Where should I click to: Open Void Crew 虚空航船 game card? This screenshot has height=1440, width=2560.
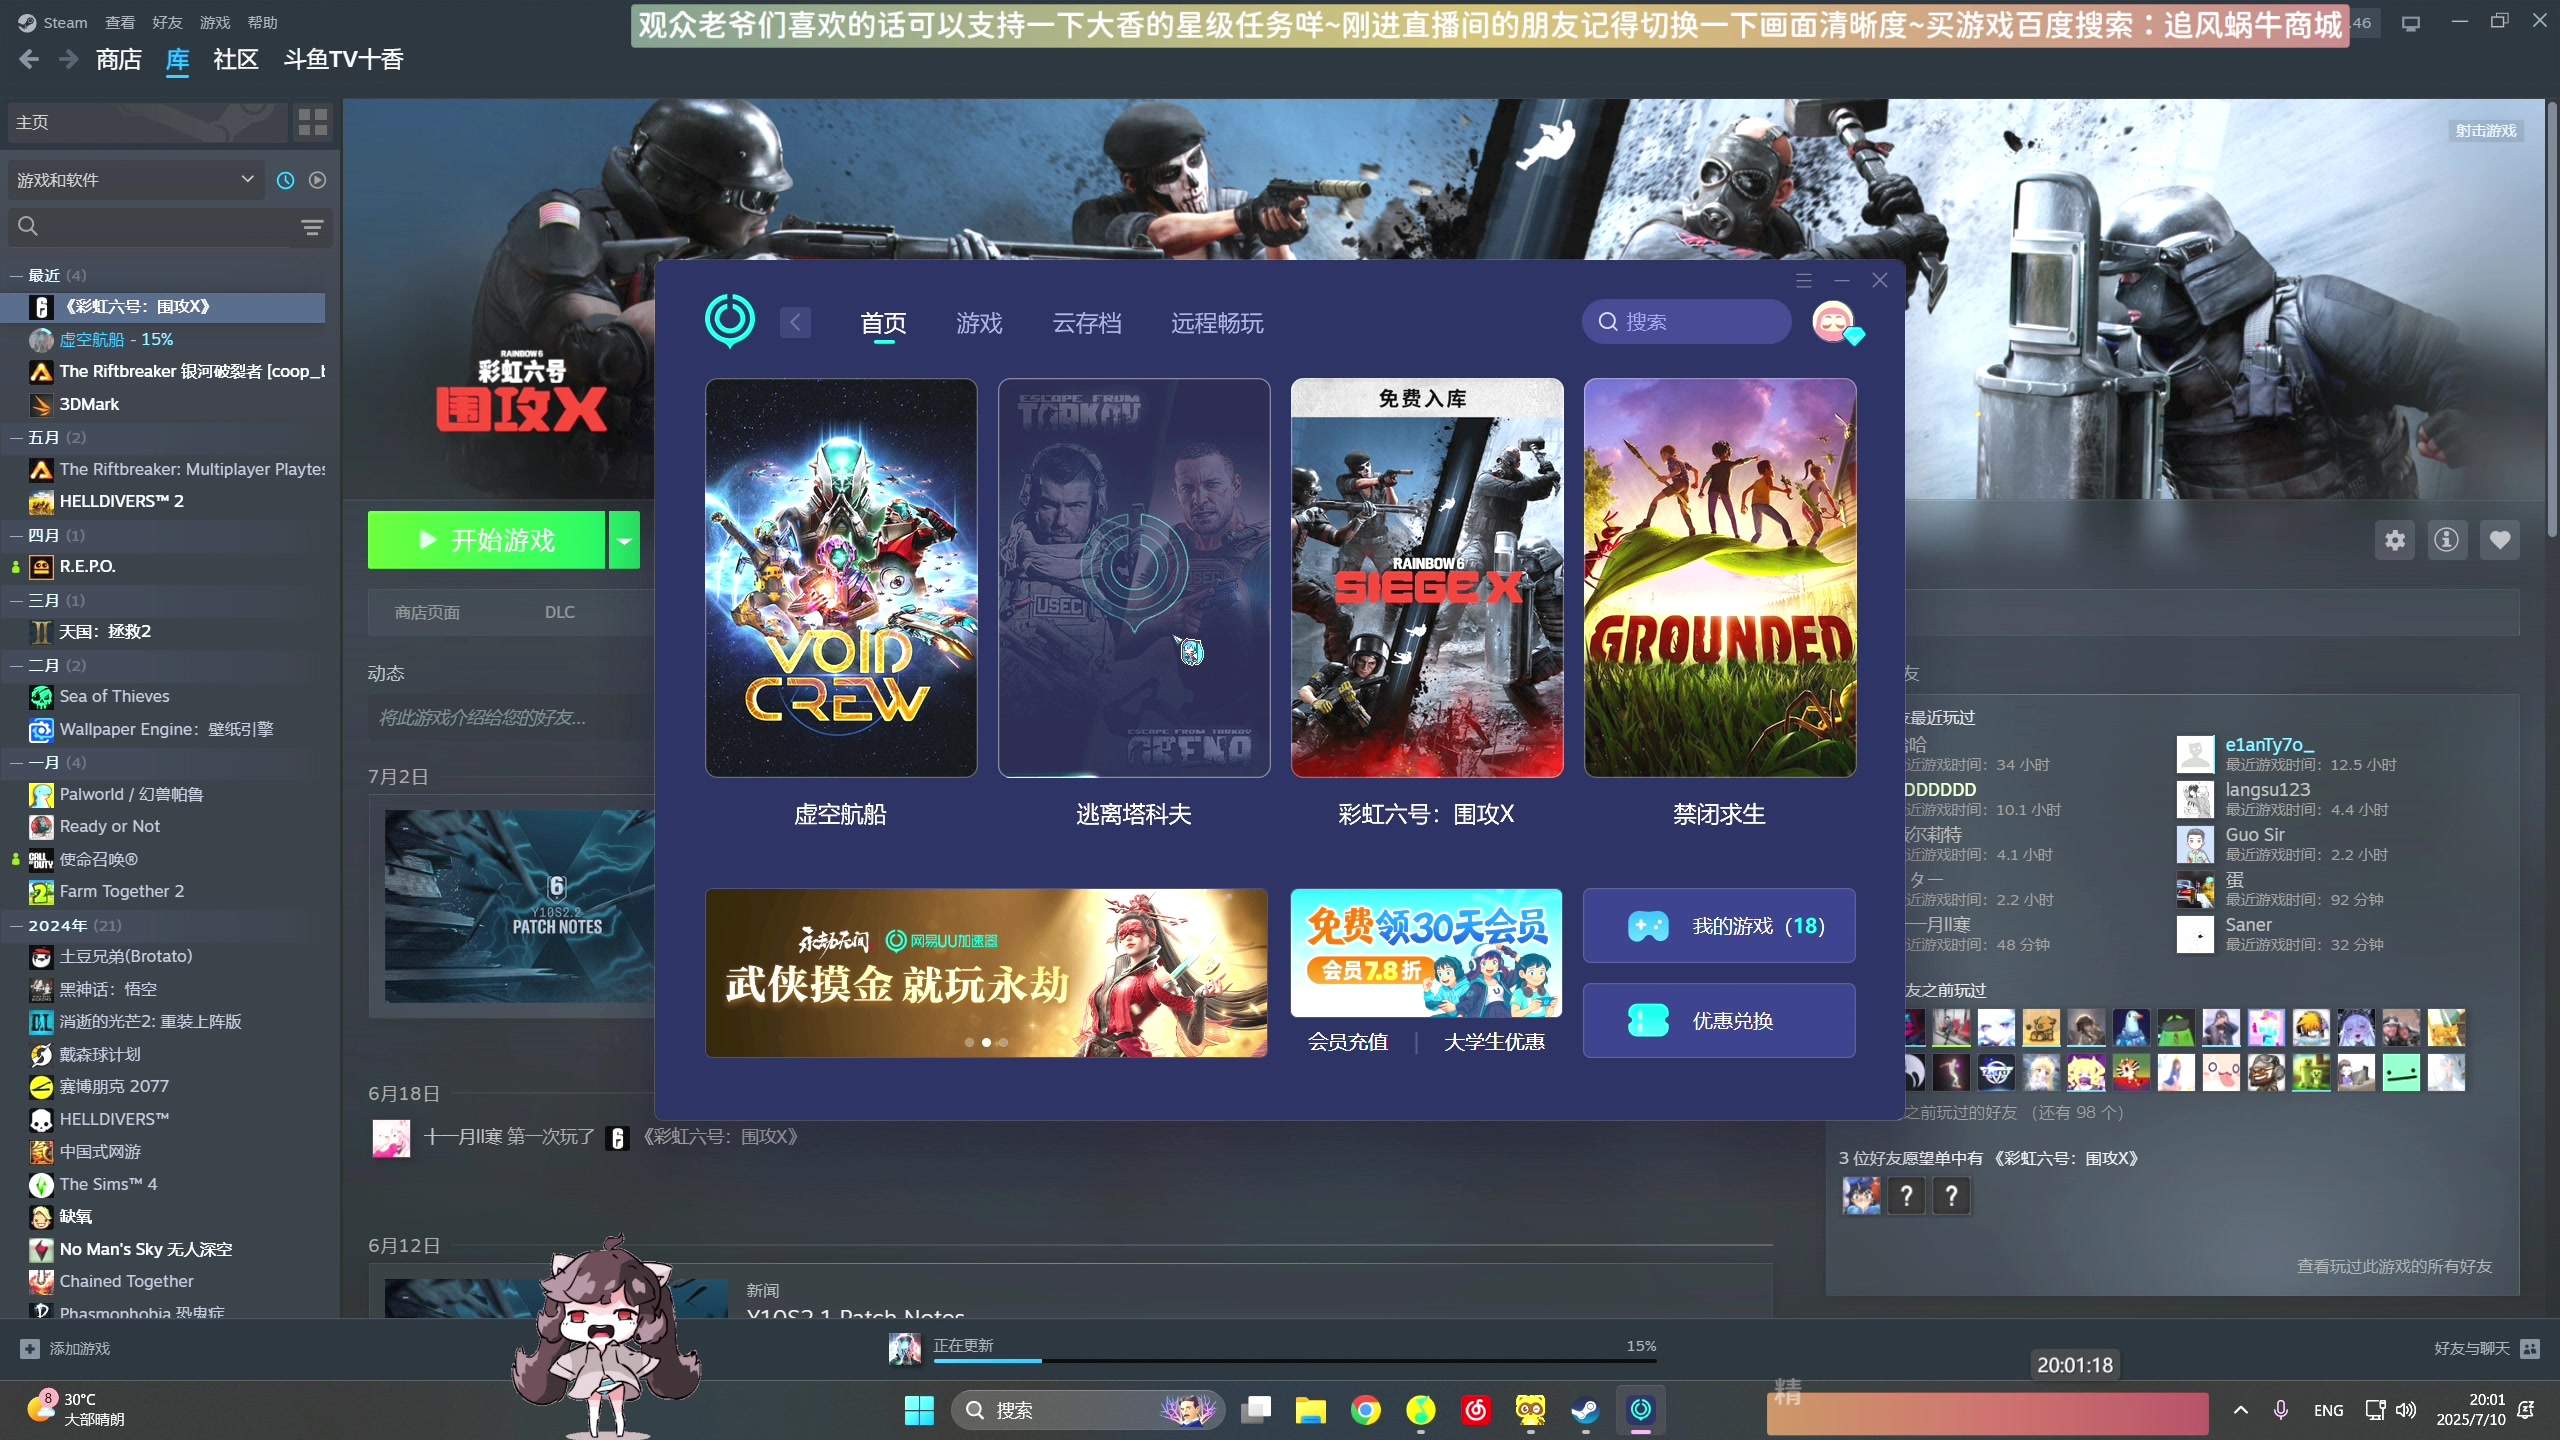point(841,578)
